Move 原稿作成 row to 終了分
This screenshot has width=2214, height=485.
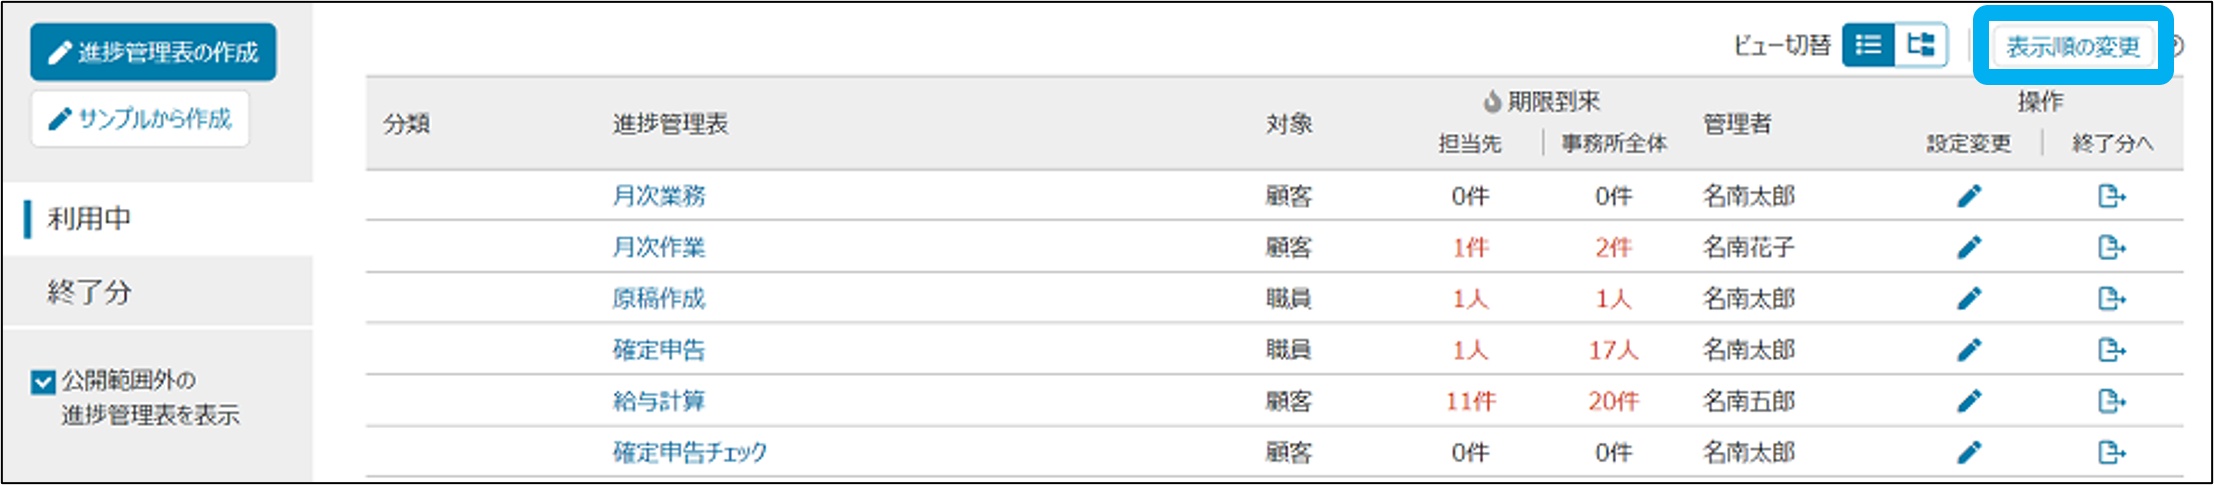(x=2111, y=298)
